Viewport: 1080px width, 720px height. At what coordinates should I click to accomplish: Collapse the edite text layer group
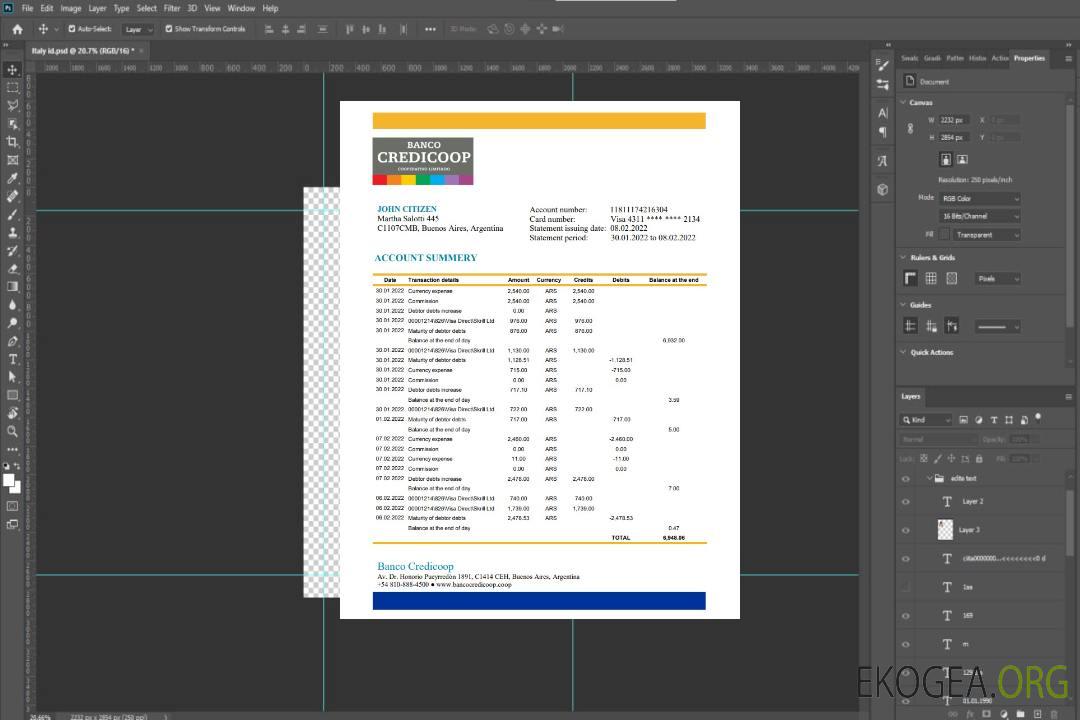(x=928, y=479)
